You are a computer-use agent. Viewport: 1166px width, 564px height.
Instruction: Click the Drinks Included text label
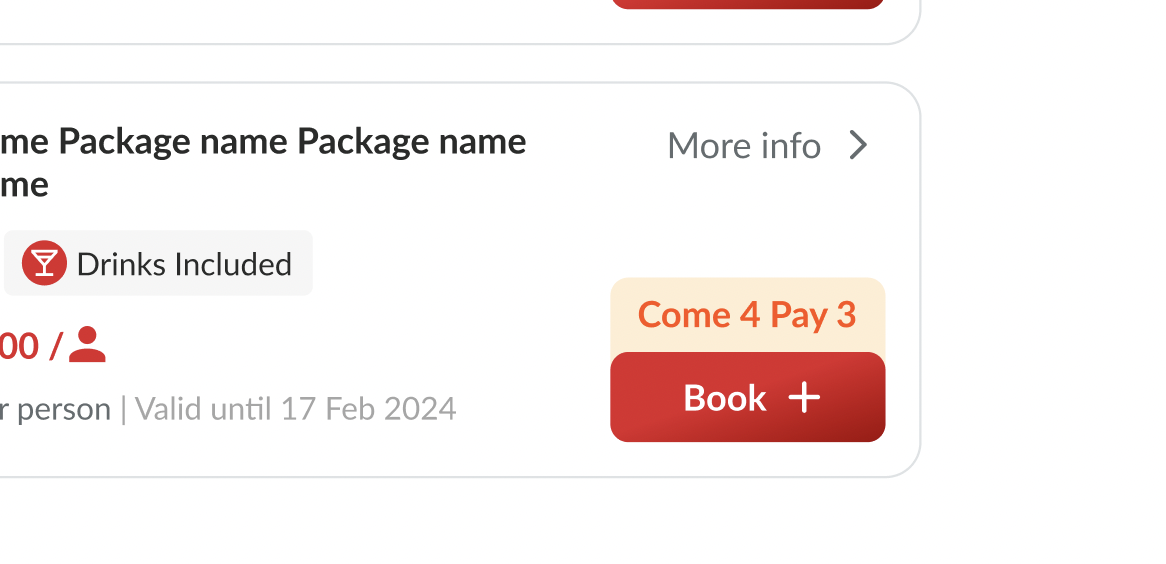[x=184, y=264]
